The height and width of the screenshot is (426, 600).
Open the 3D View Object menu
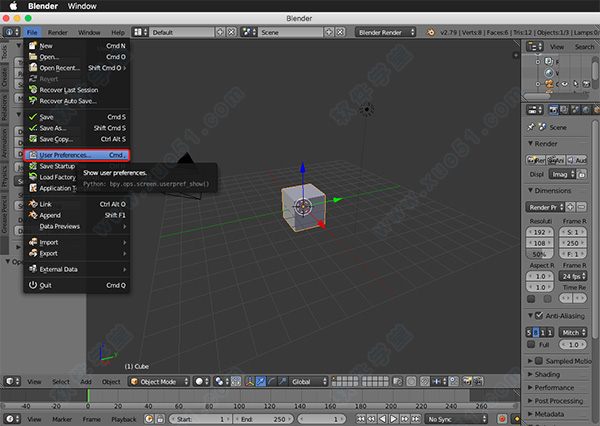111,382
